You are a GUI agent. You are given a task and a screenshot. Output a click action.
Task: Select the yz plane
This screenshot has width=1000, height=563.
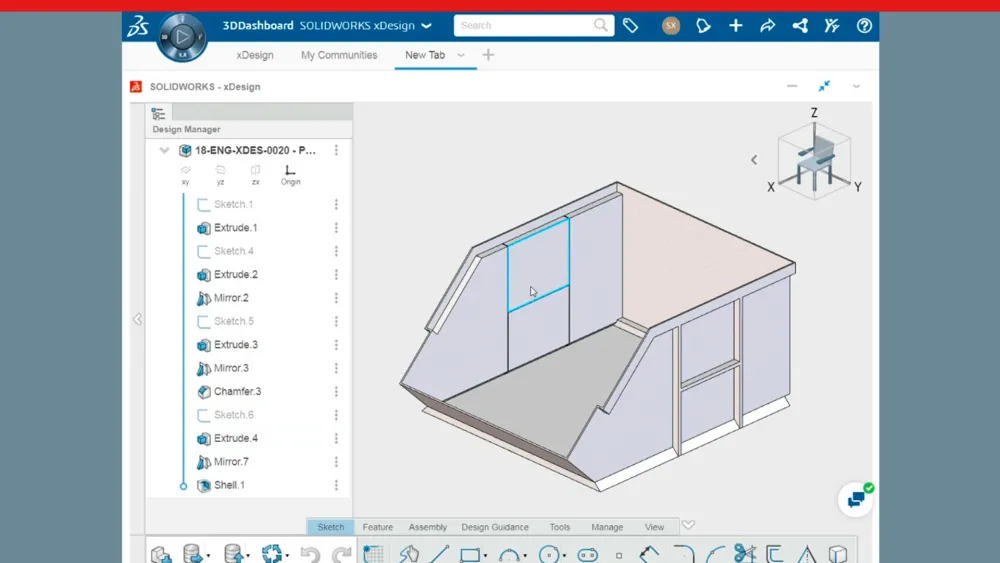coord(220,174)
